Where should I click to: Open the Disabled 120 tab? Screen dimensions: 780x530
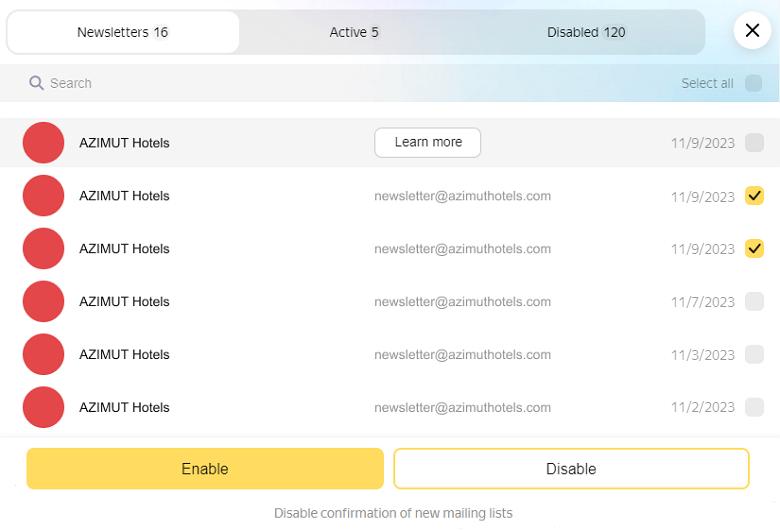[586, 32]
